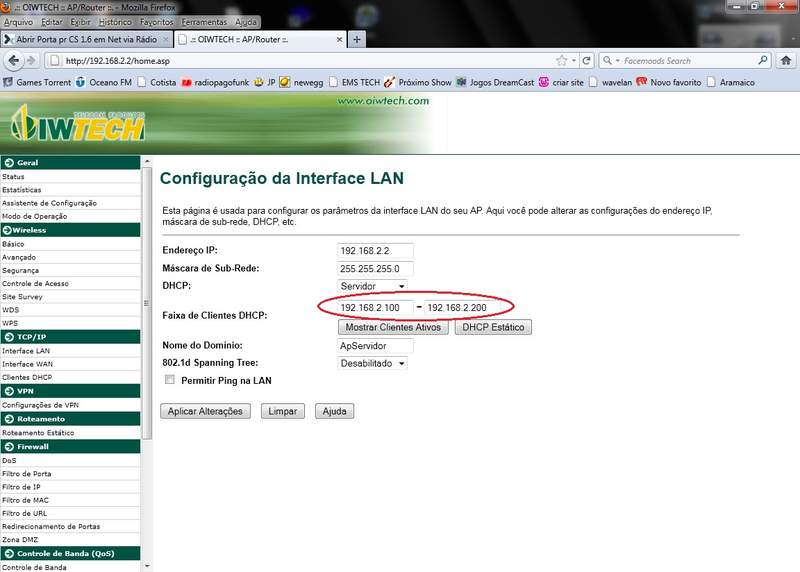Enable Permitir Ping na LAN checkbox
Viewport: 800px width, 572px height.
[170, 380]
